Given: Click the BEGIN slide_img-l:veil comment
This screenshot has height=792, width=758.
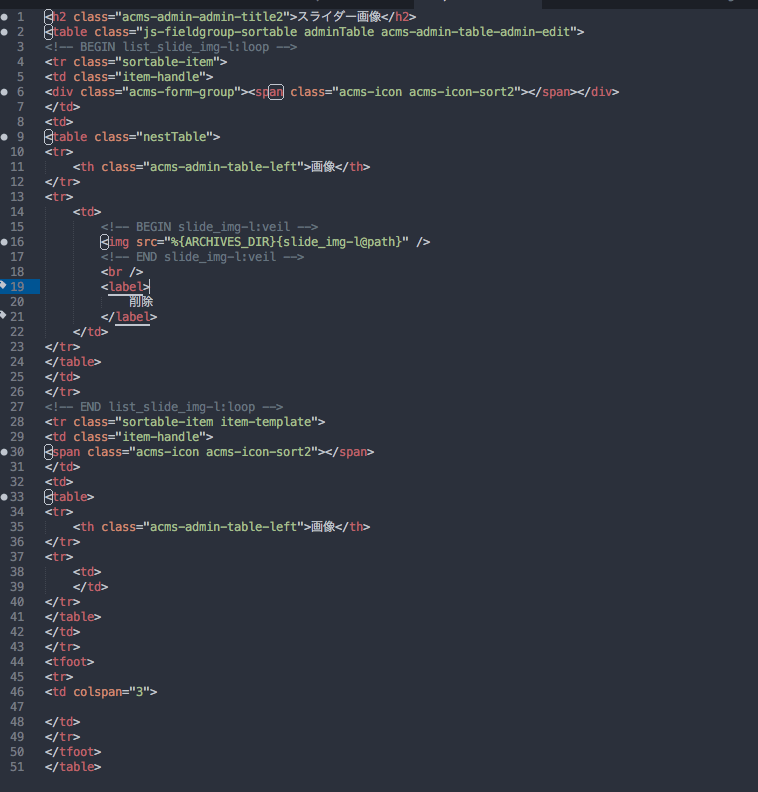Looking at the screenshot, I should pyautogui.click(x=209, y=227).
